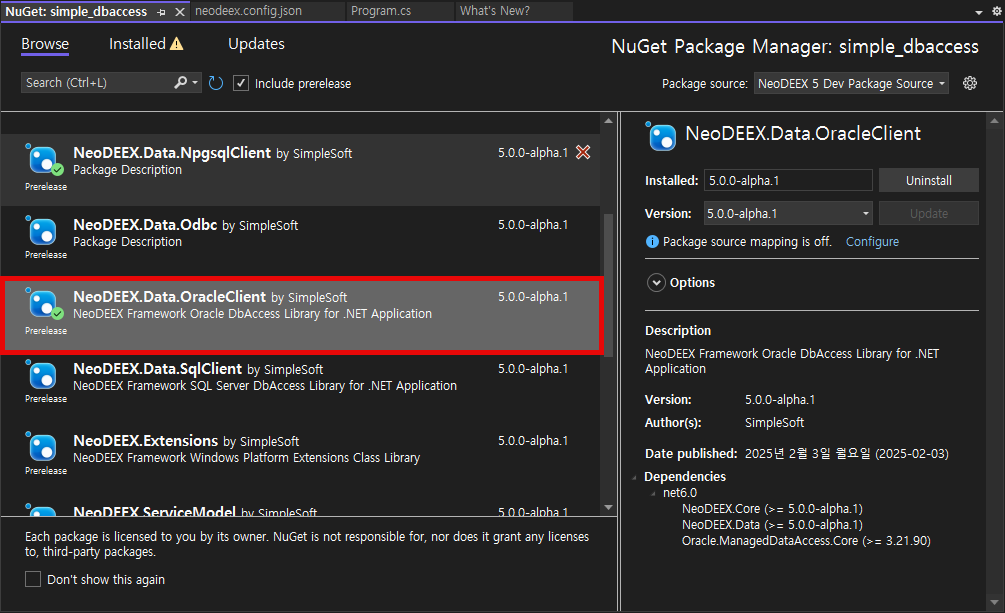Select NeoDEEX.Data.NpgsqlClient package row
Viewport: 1005px width, 613px height.
pos(300,170)
